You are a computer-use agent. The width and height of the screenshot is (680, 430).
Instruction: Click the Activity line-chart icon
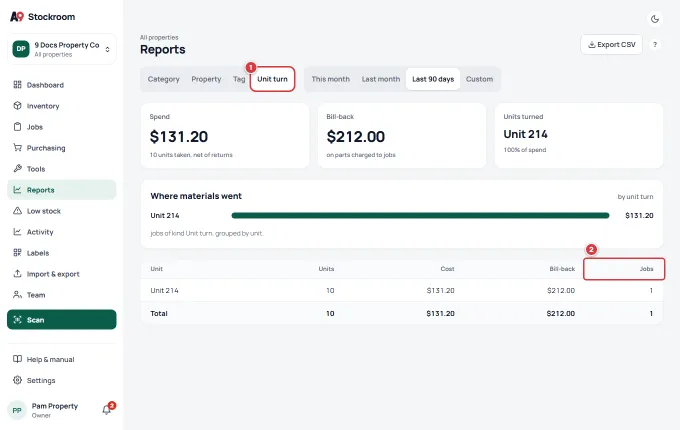(17, 232)
